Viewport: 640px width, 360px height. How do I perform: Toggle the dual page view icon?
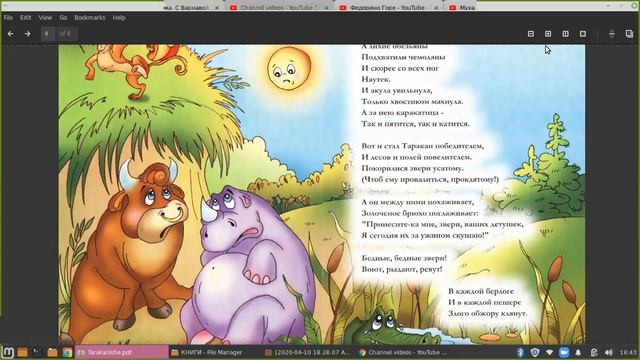(565, 34)
